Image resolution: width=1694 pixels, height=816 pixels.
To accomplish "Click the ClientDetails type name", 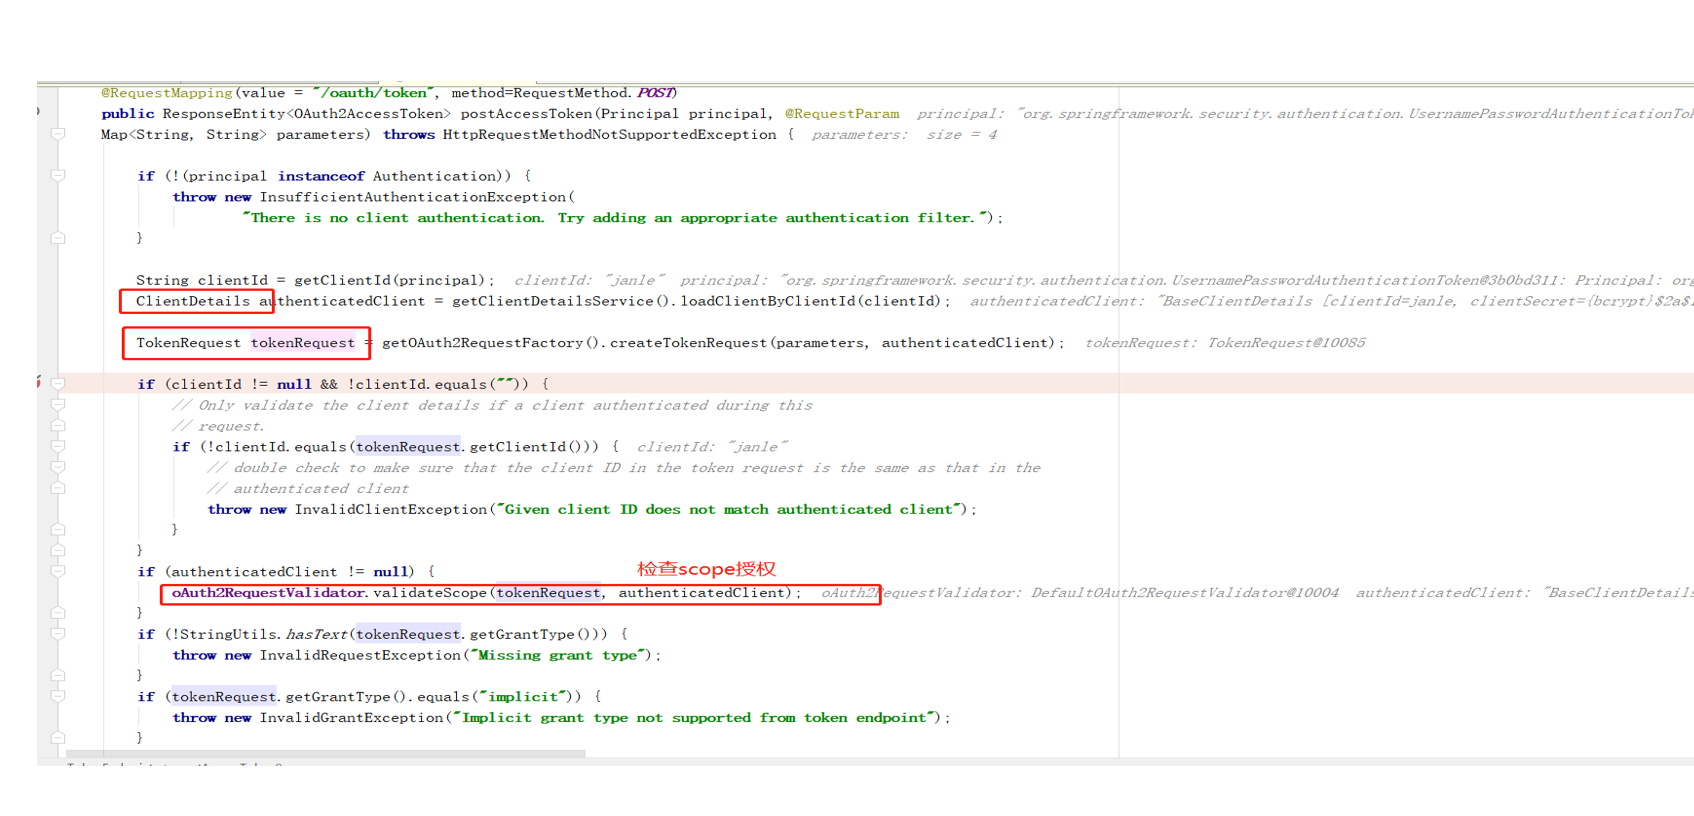I will [193, 301].
